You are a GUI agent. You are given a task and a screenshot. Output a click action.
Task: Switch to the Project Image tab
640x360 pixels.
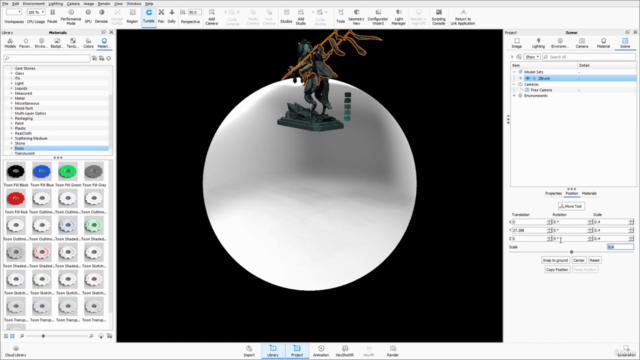point(517,43)
